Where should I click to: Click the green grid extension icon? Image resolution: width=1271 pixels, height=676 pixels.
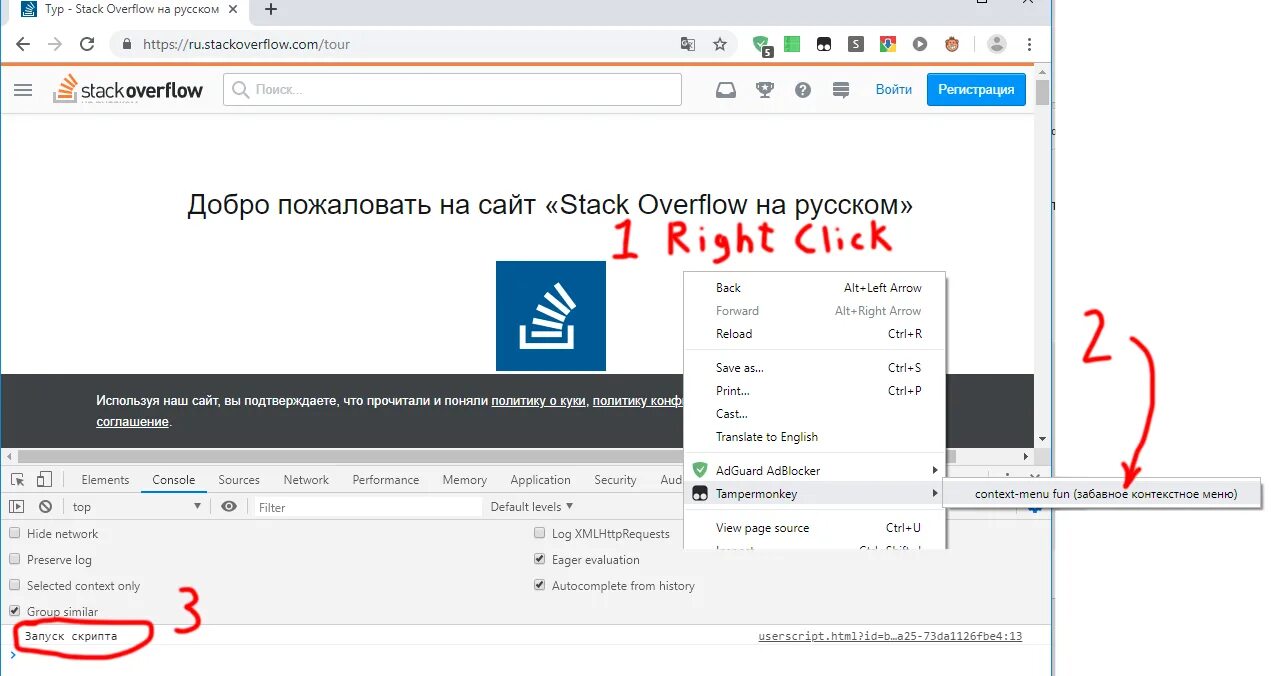[x=792, y=44]
